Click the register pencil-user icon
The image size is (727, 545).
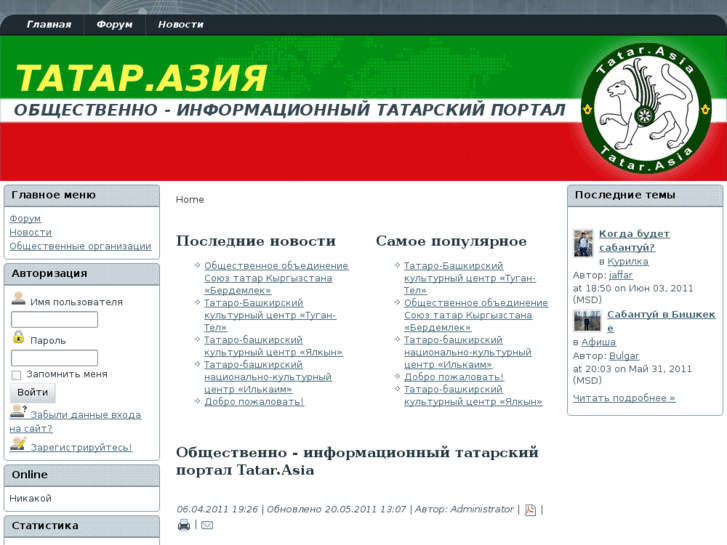click(x=18, y=443)
